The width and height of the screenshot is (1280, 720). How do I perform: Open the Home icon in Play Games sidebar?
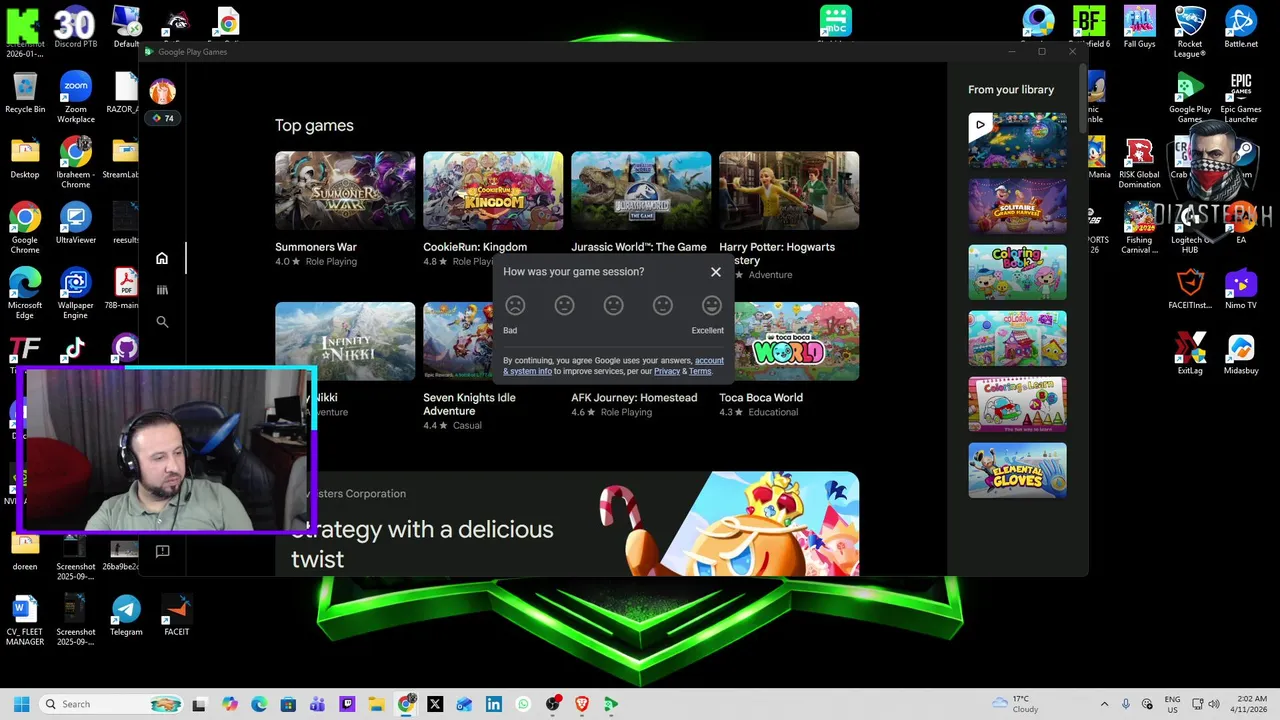click(162, 258)
